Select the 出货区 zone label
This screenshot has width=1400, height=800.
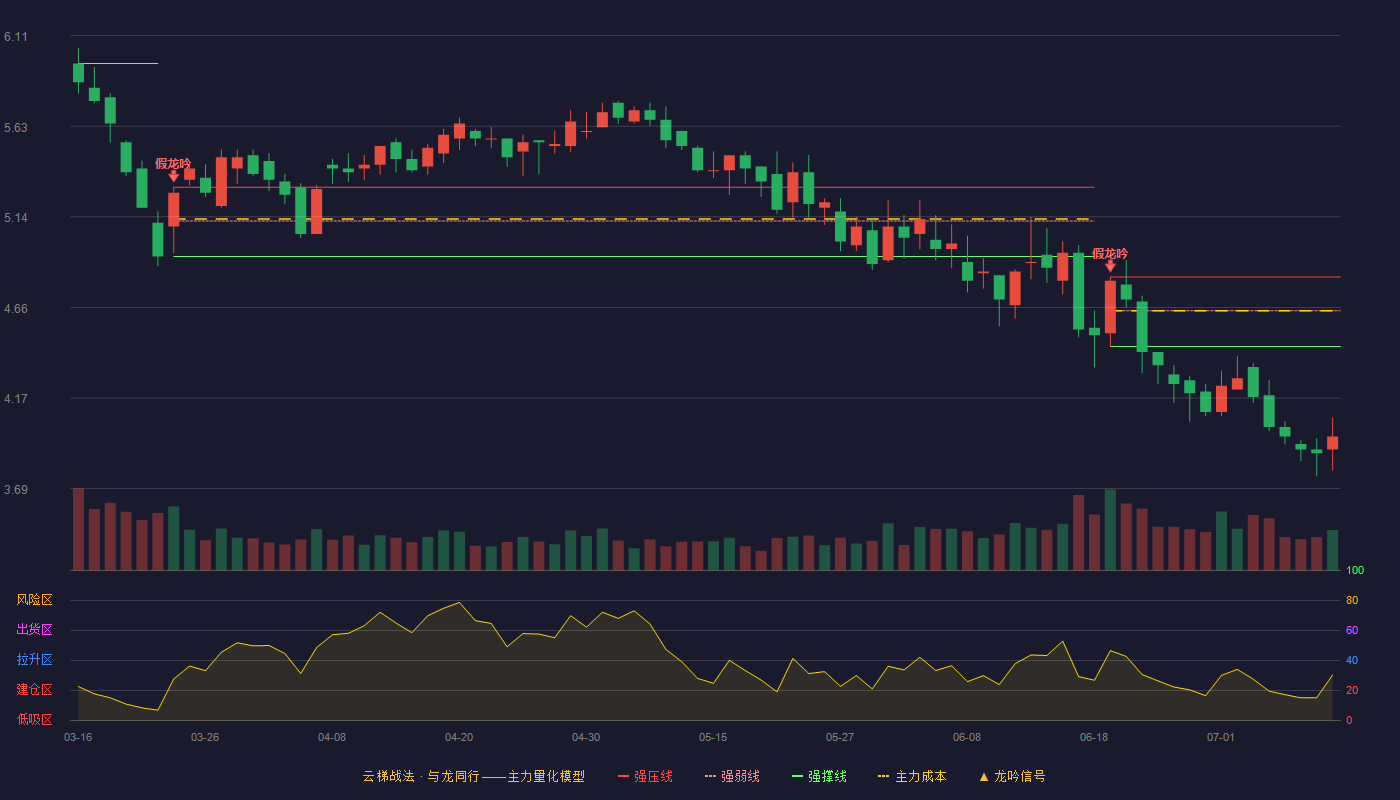[x=35, y=630]
